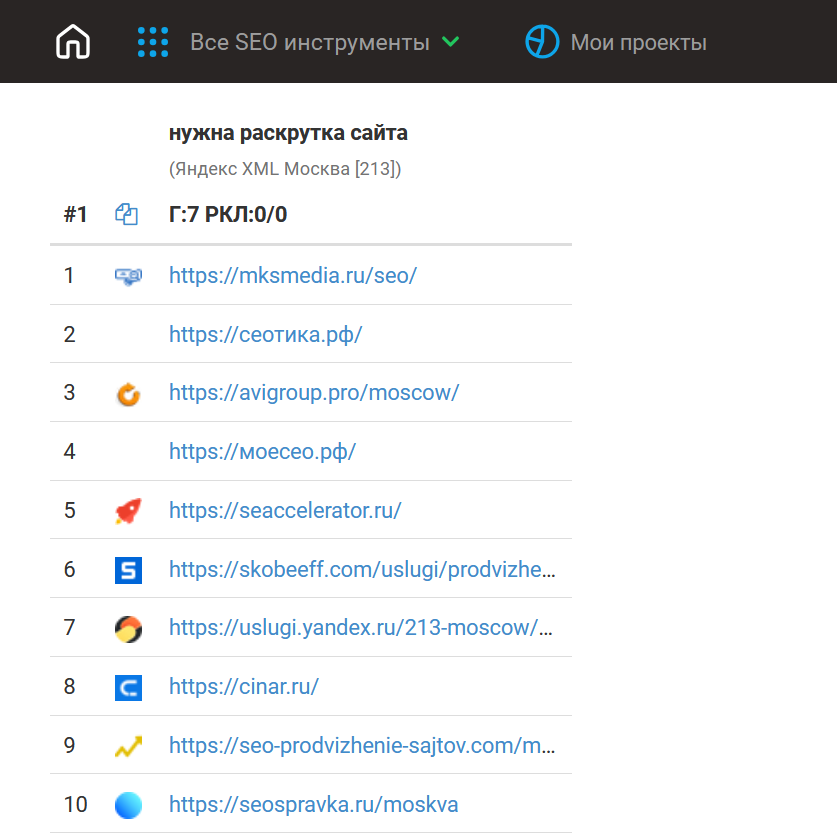Visit the https://cinar.ru/ link
The height and width of the screenshot is (837, 837).
244,687
